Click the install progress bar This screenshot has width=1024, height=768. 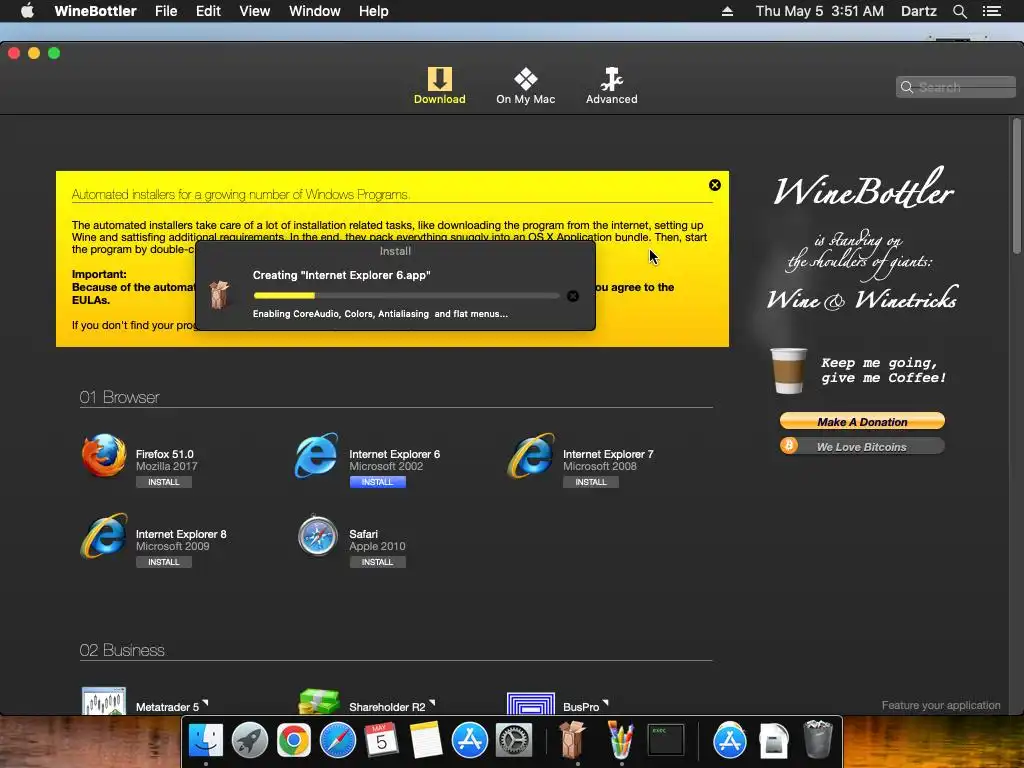(406, 296)
